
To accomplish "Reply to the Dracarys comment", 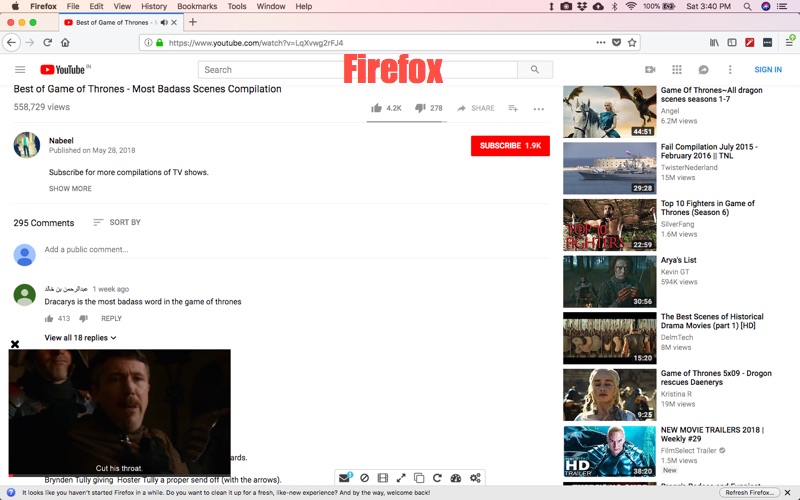I will [111, 318].
